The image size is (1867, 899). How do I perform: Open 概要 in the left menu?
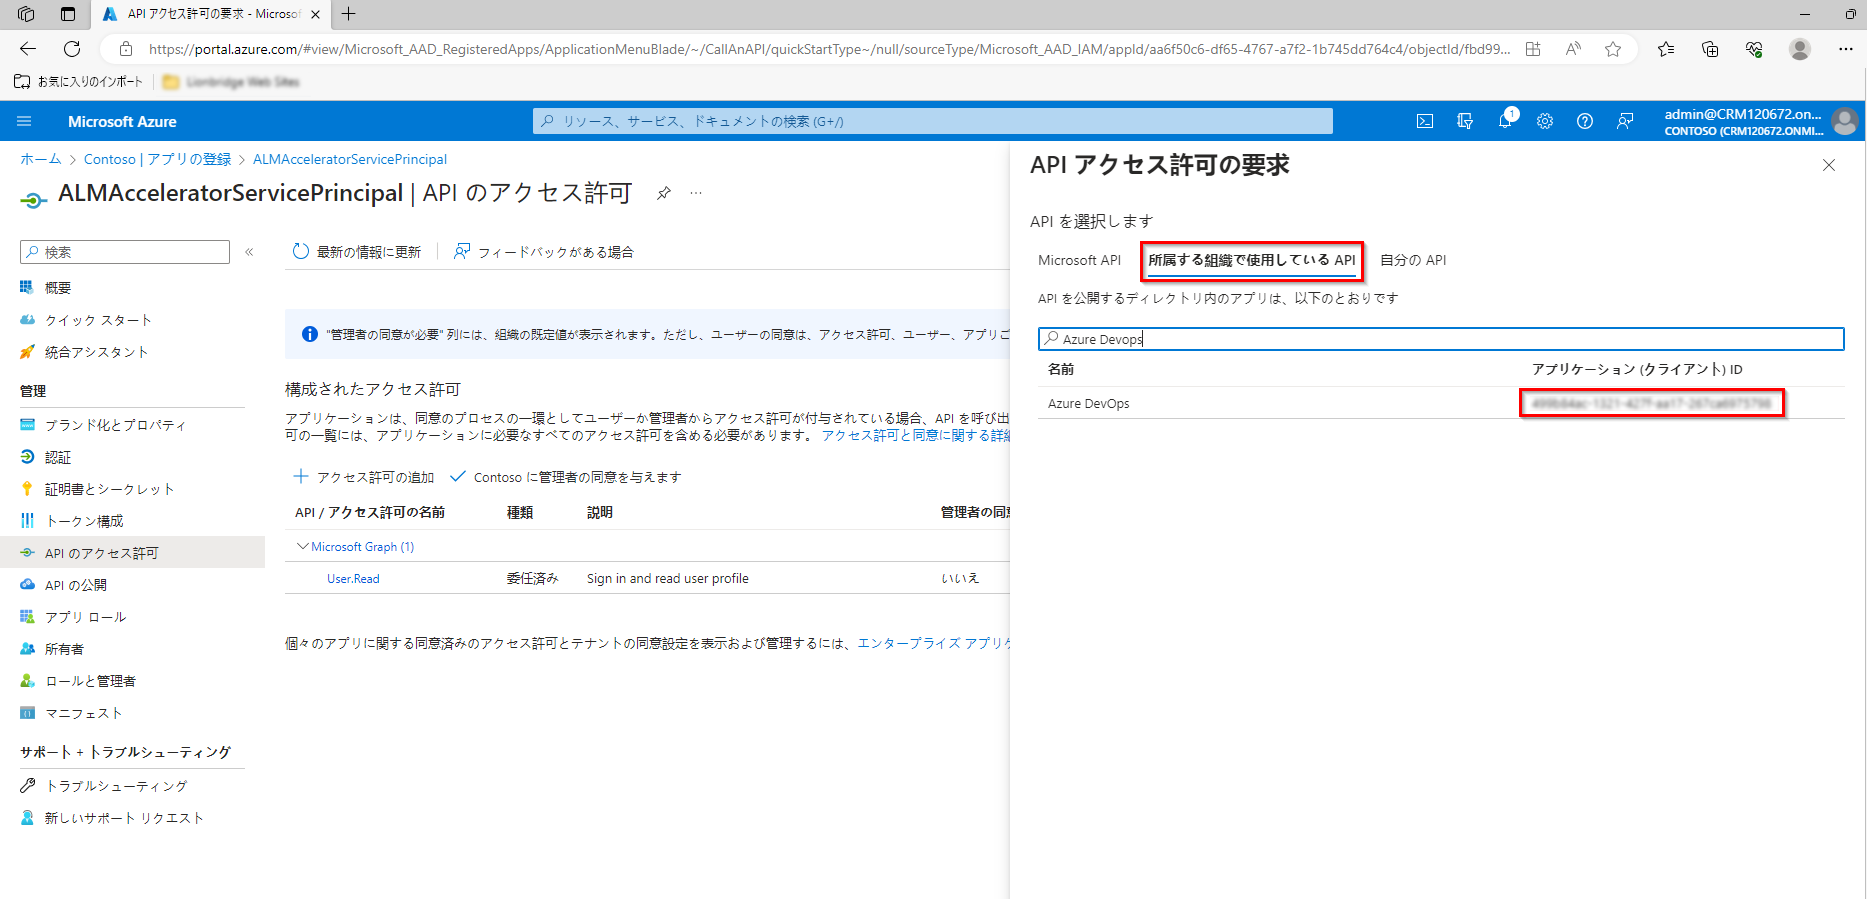point(58,288)
